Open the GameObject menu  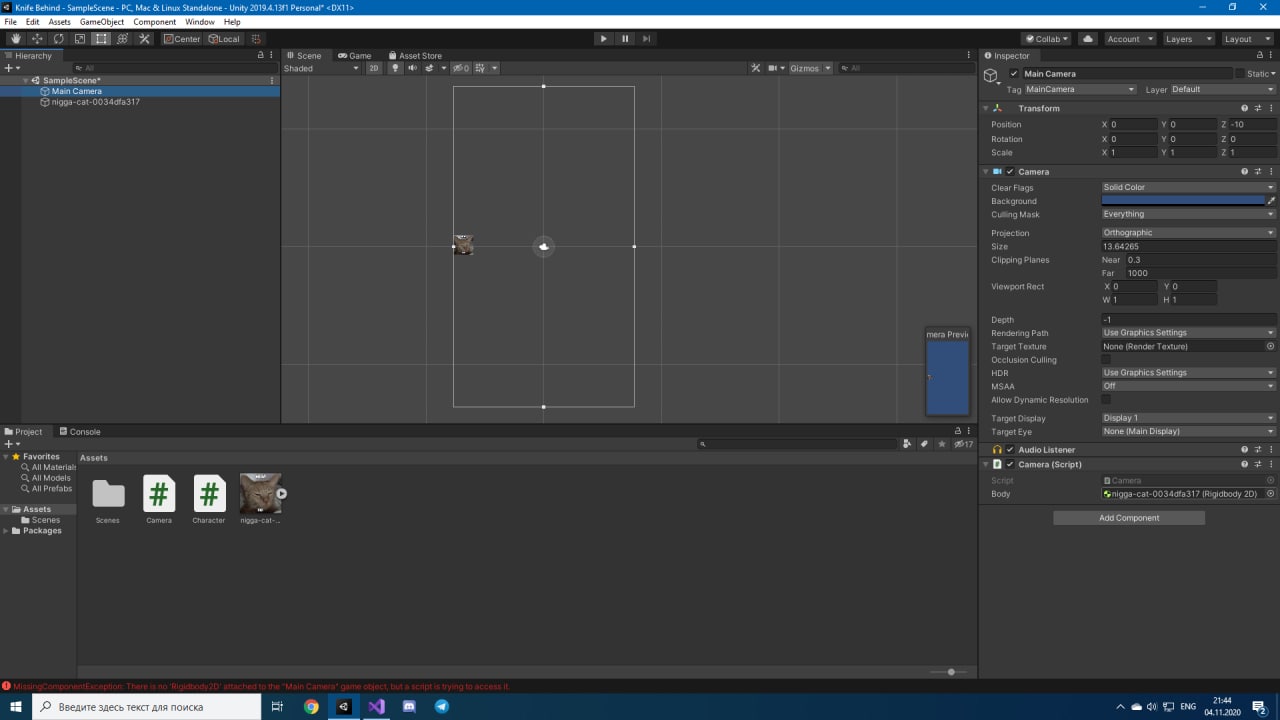point(102,21)
